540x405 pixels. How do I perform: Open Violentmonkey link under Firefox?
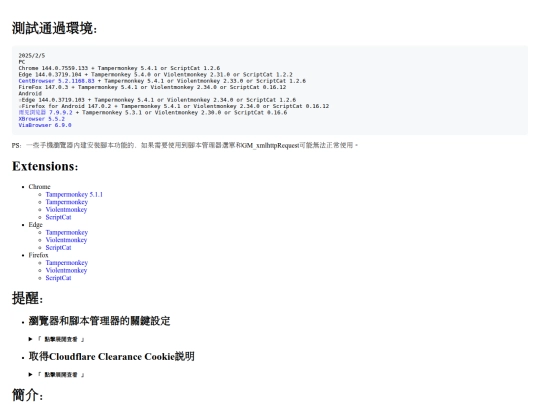(66, 270)
